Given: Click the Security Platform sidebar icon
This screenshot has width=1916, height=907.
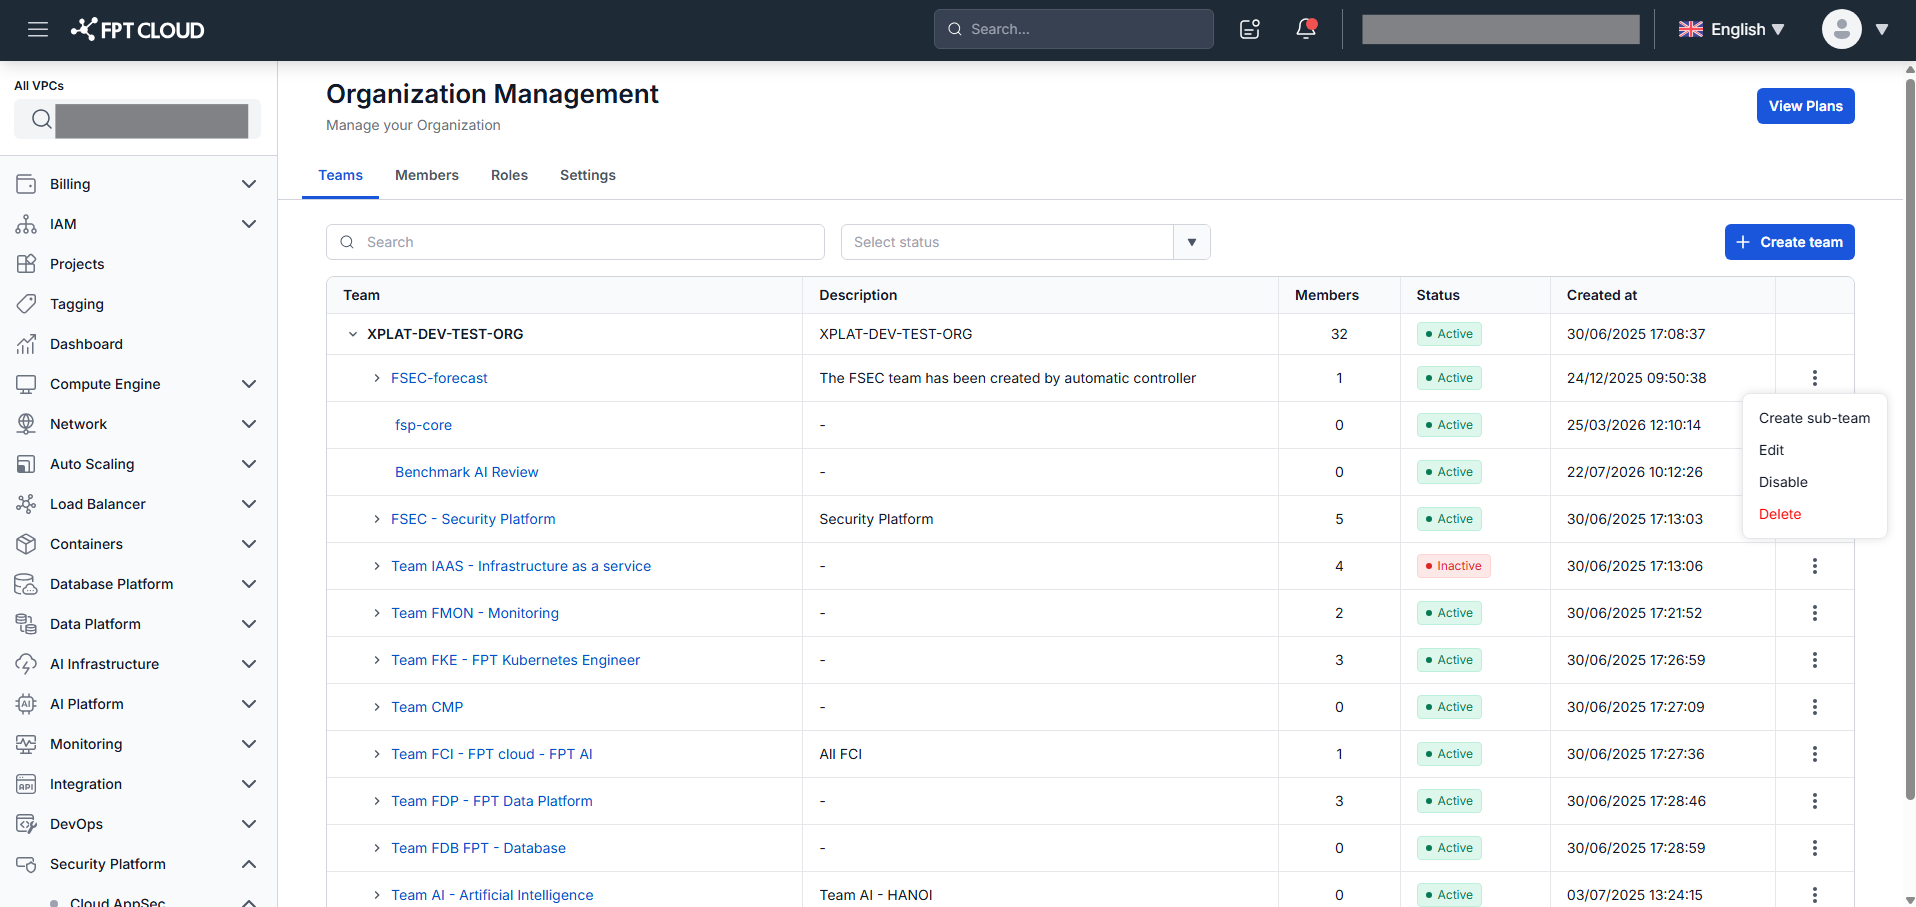Looking at the screenshot, I should 26,864.
